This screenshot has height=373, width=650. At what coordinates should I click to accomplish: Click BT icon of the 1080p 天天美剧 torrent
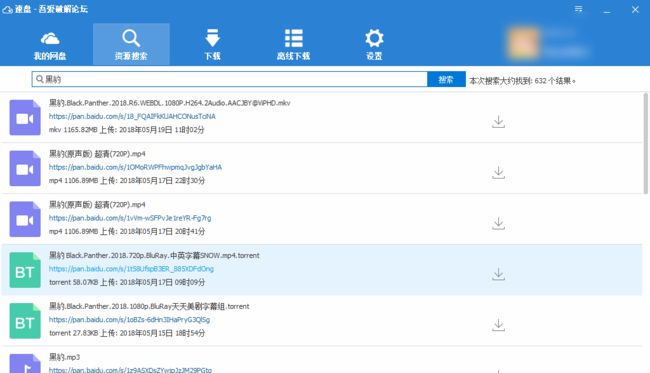click(25, 321)
